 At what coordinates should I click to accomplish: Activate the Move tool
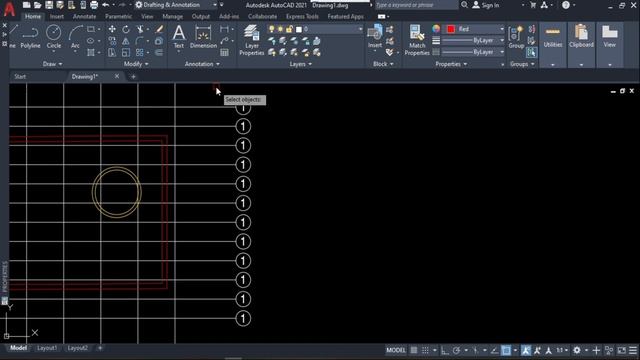[112, 29]
